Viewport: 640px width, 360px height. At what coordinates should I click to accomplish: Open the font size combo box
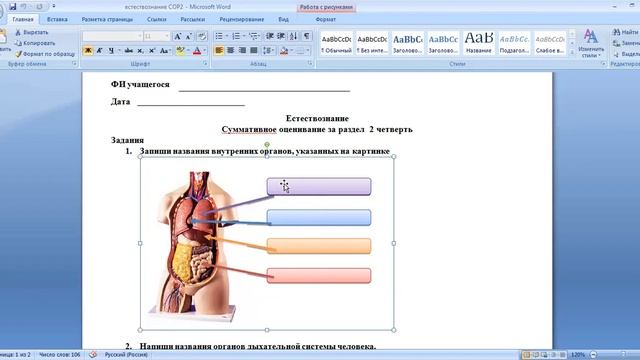point(156,36)
